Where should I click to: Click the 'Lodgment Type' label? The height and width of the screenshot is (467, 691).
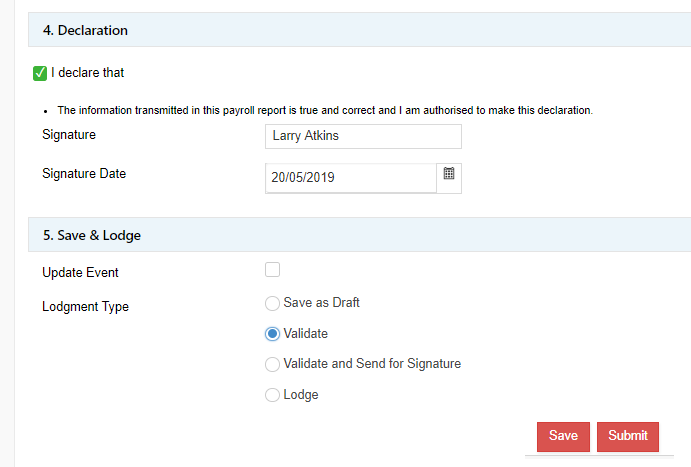coord(85,307)
